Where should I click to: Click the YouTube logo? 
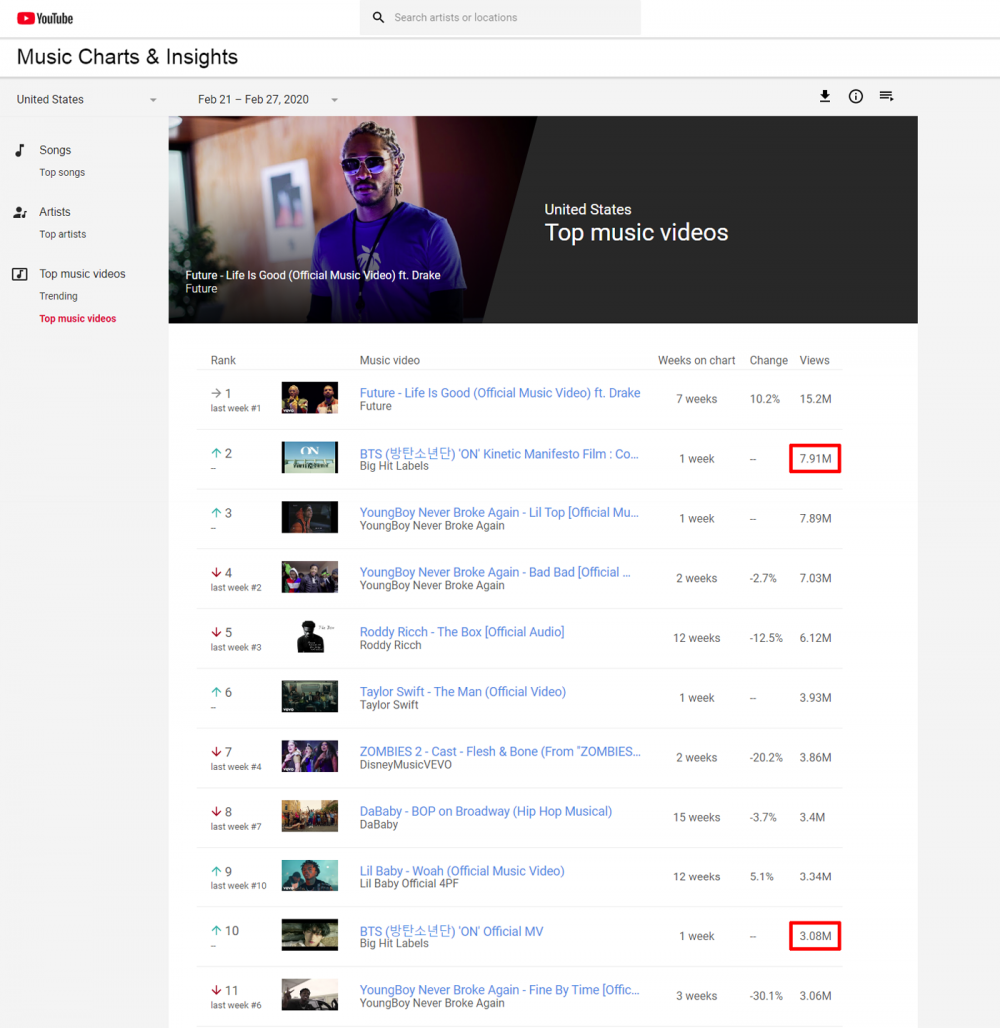(45, 18)
